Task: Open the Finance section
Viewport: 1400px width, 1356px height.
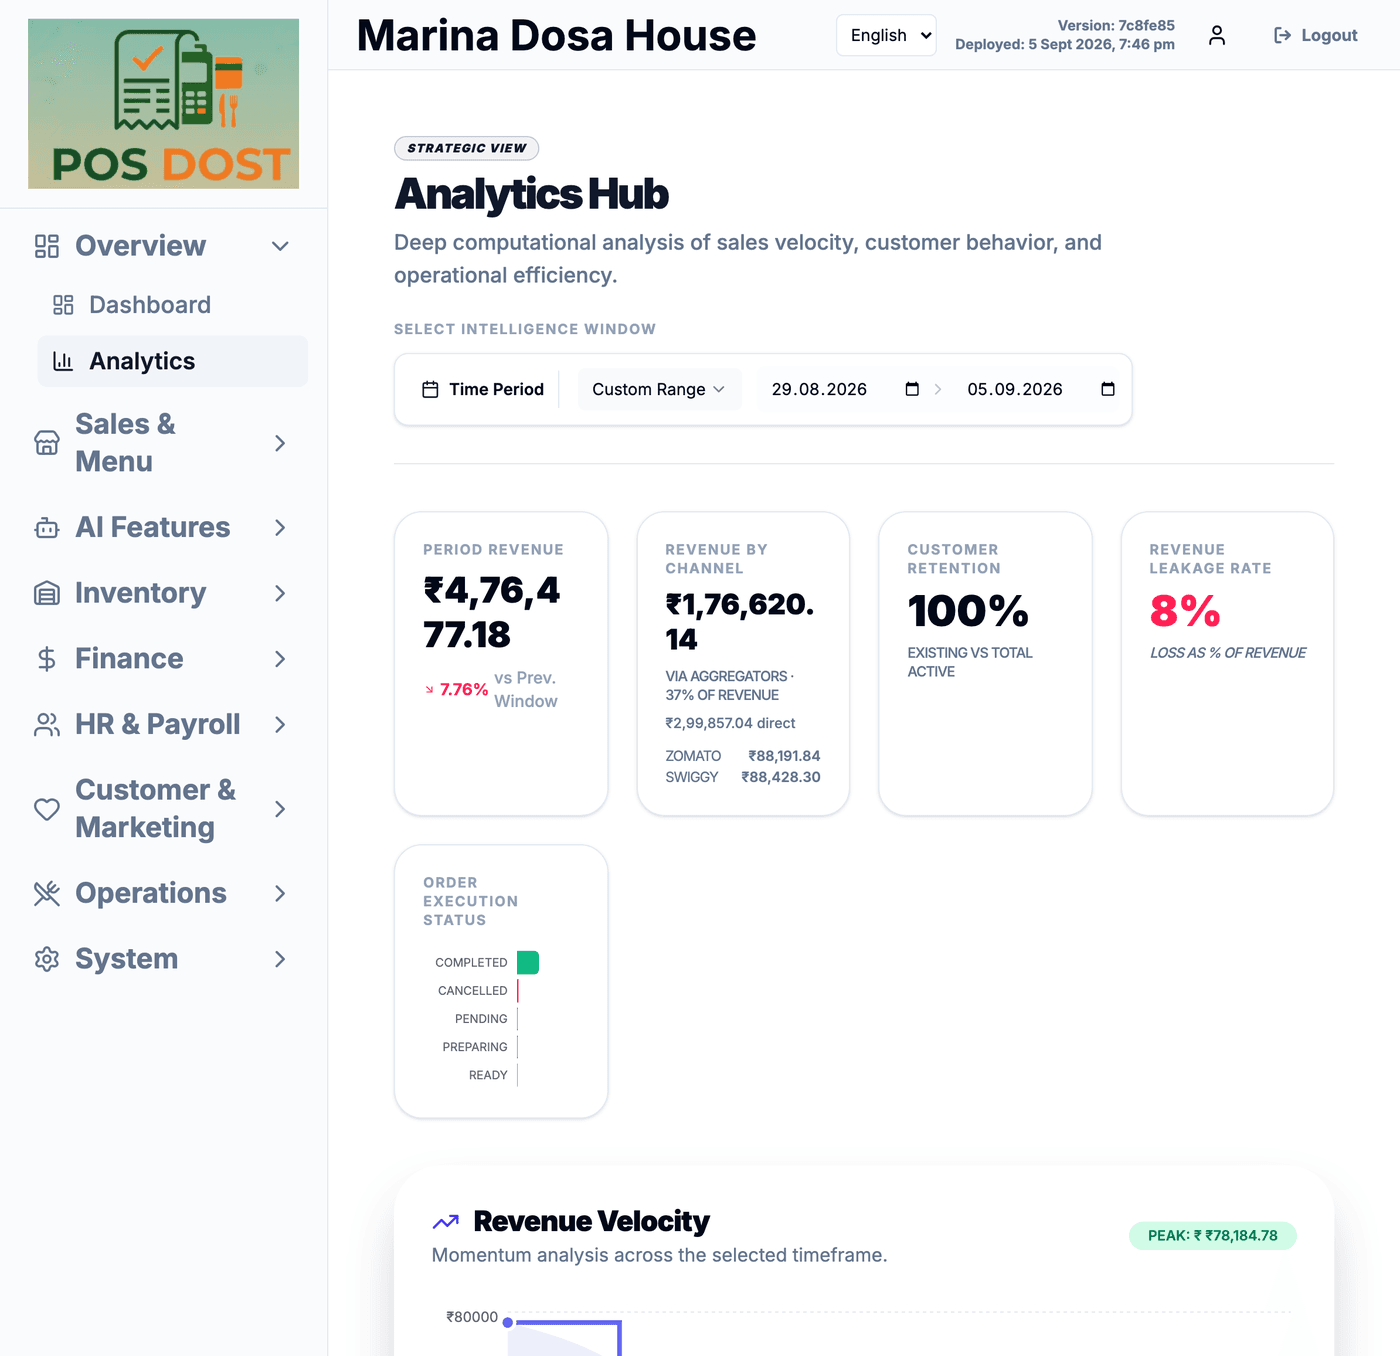Action: click(x=163, y=659)
